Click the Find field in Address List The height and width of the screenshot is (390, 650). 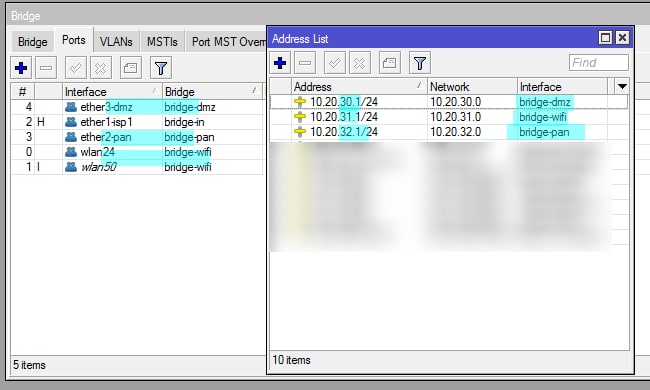coord(599,63)
